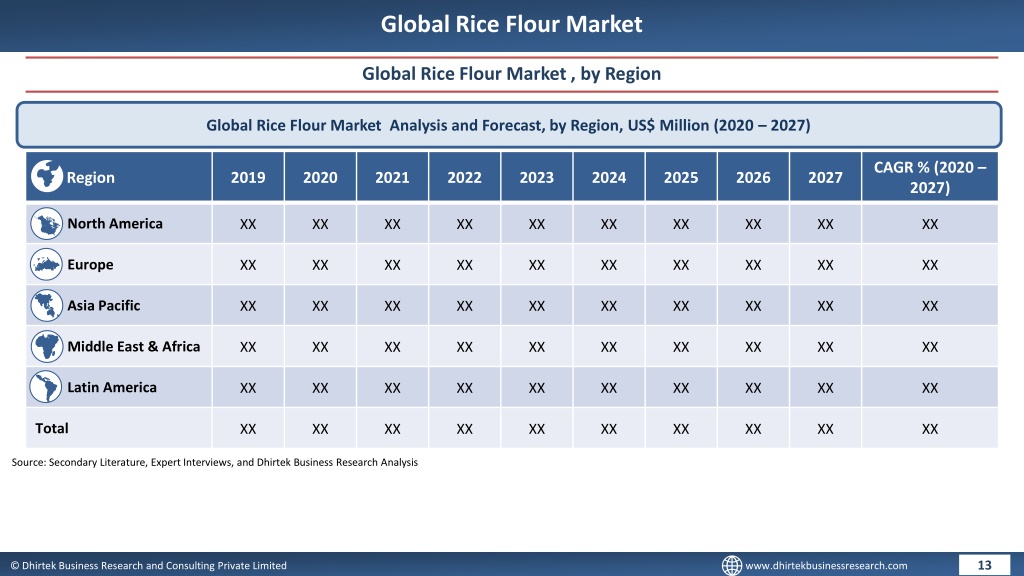Select the Total row label

[x=52, y=428]
